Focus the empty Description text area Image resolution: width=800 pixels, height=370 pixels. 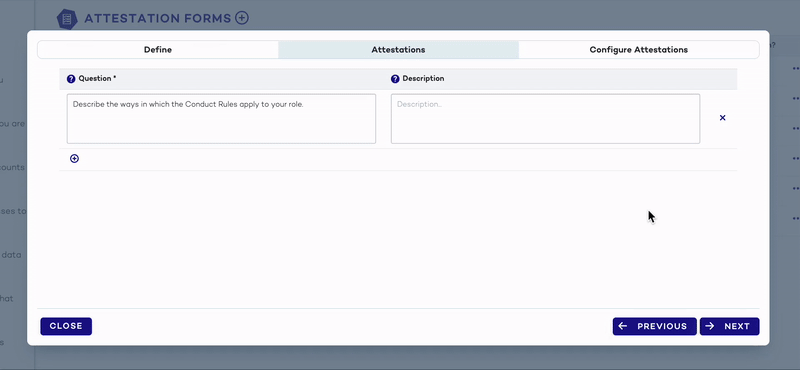point(545,118)
